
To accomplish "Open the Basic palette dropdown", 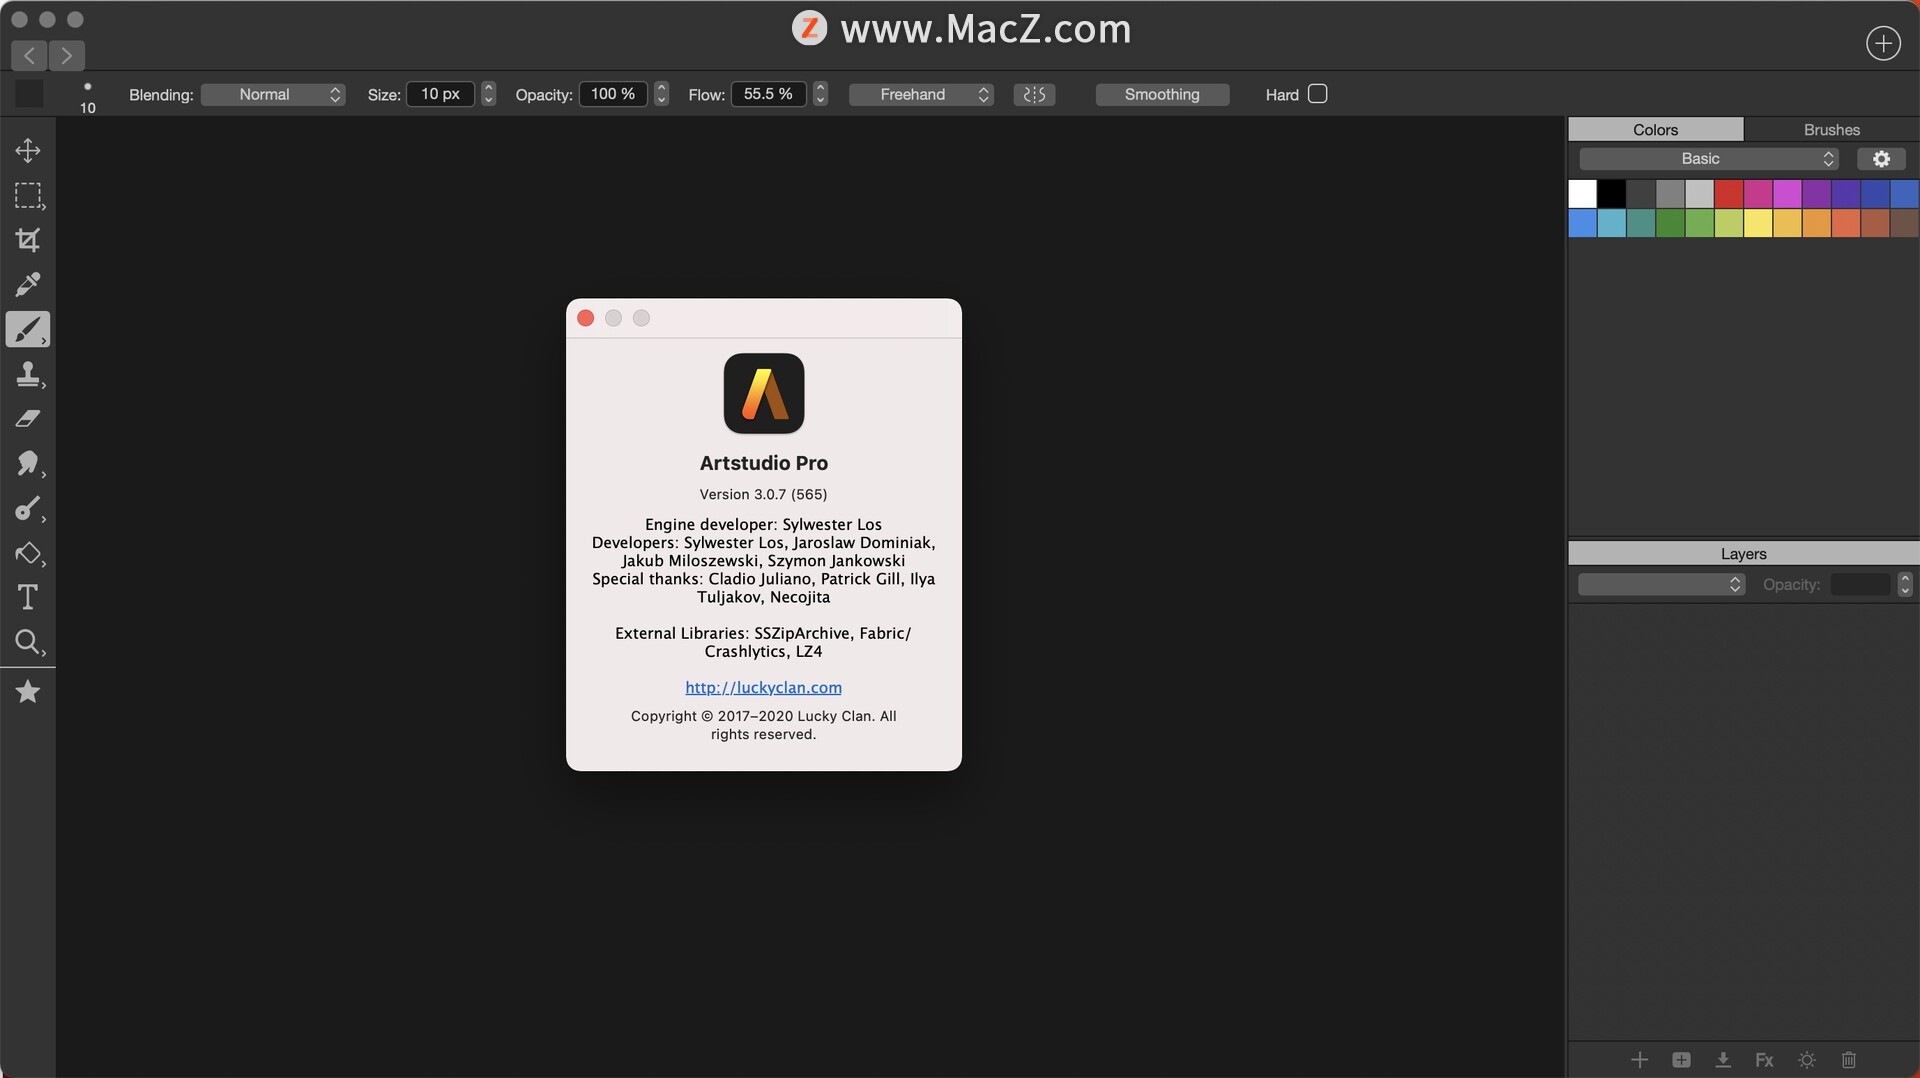I will 1709,159.
